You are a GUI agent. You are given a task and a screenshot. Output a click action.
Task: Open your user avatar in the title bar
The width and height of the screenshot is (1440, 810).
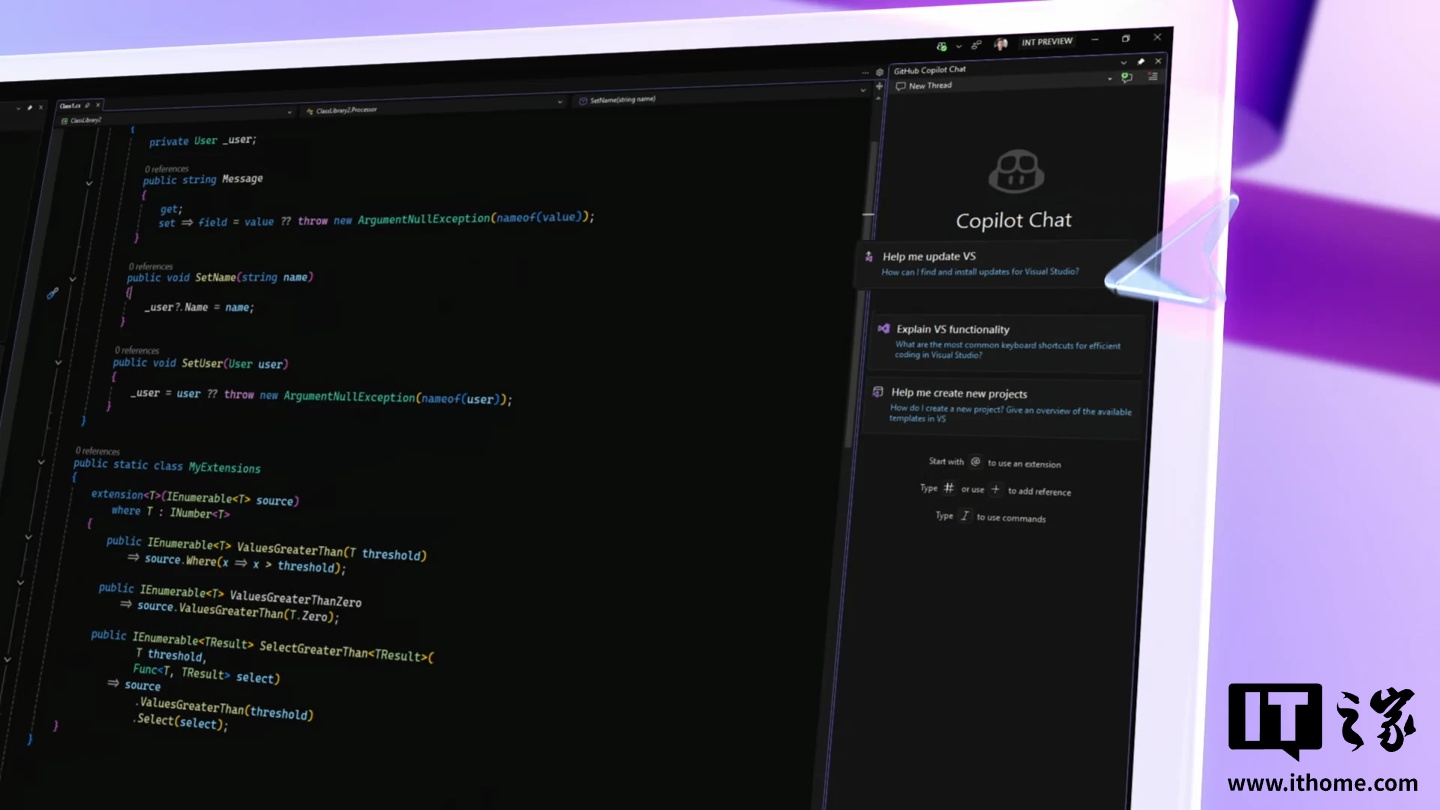(1000, 44)
